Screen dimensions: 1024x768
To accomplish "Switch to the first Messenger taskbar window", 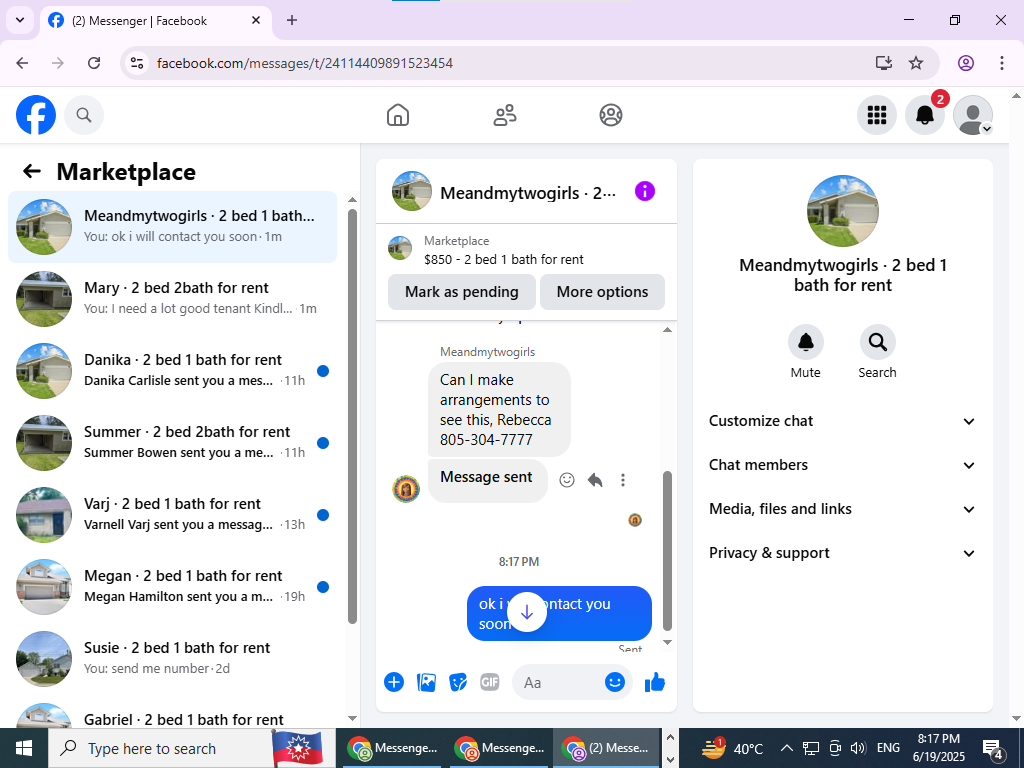I will pos(391,748).
